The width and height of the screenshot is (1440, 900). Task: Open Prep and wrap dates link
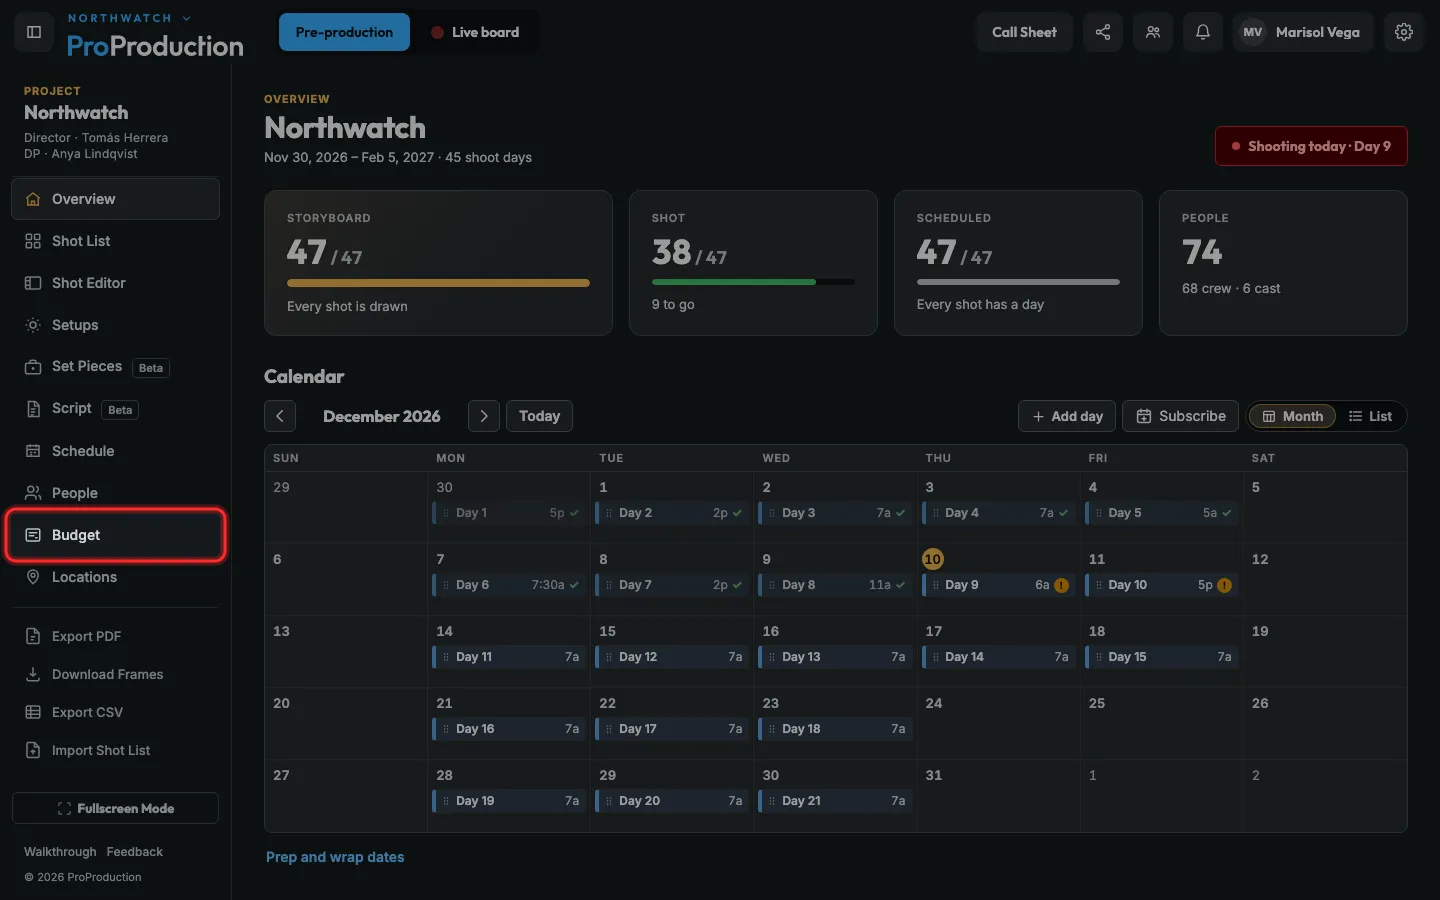tap(335, 857)
